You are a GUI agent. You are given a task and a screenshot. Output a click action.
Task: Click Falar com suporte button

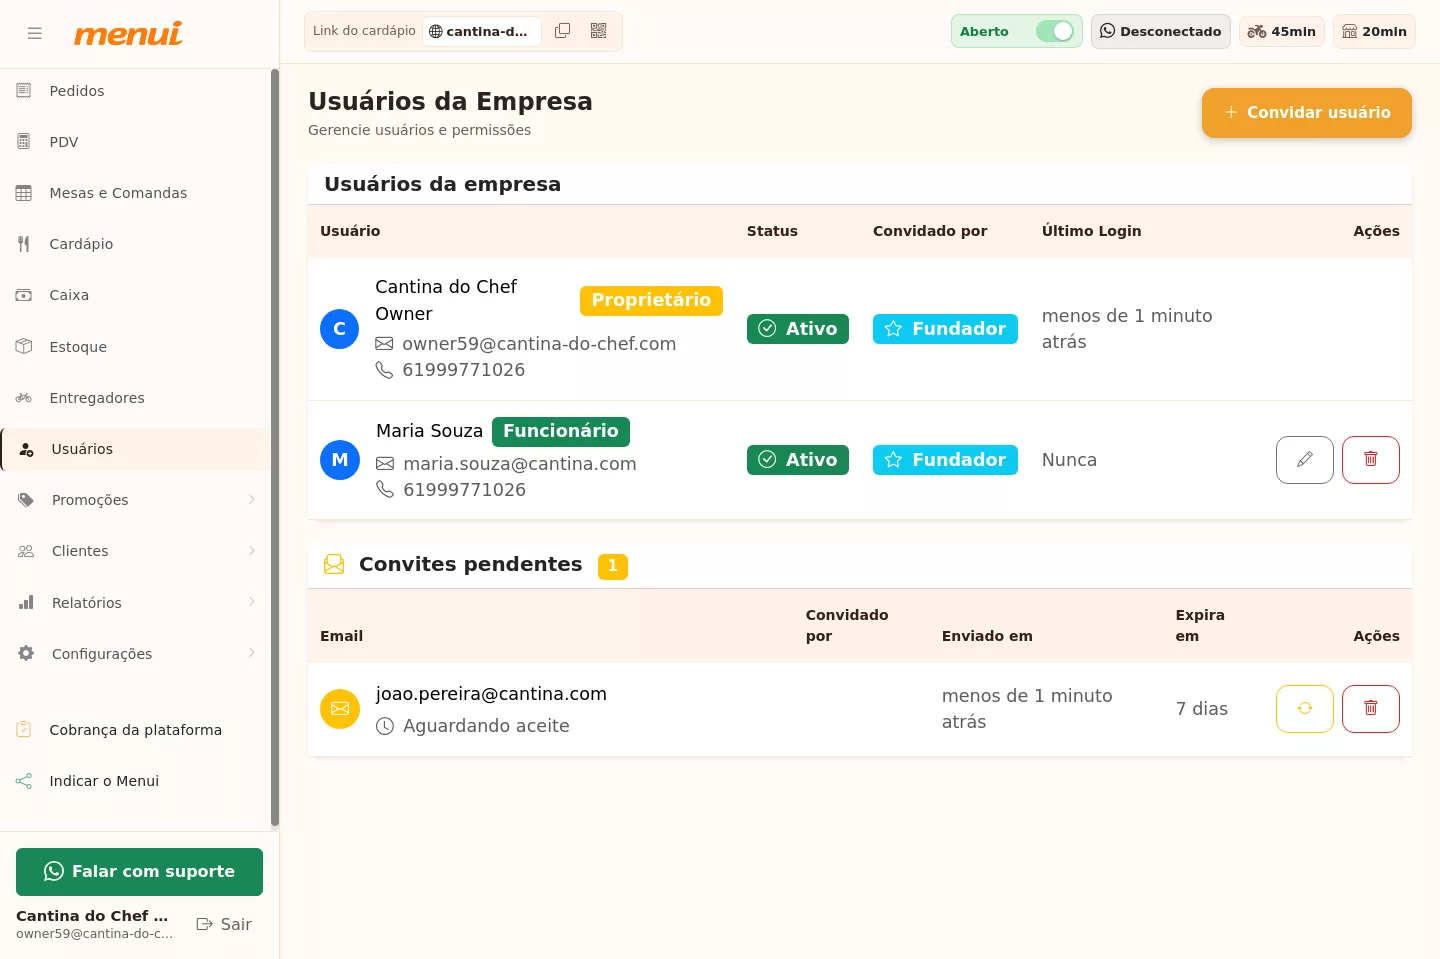coord(139,872)
